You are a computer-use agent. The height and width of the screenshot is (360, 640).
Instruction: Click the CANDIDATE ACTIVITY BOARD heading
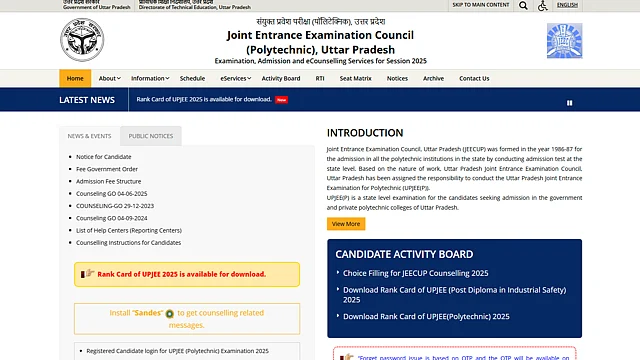(404, 254)
